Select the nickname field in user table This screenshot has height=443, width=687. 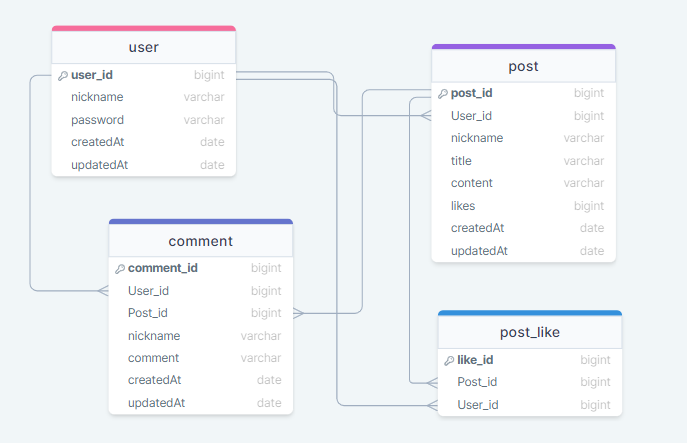(x=144, y=97)
